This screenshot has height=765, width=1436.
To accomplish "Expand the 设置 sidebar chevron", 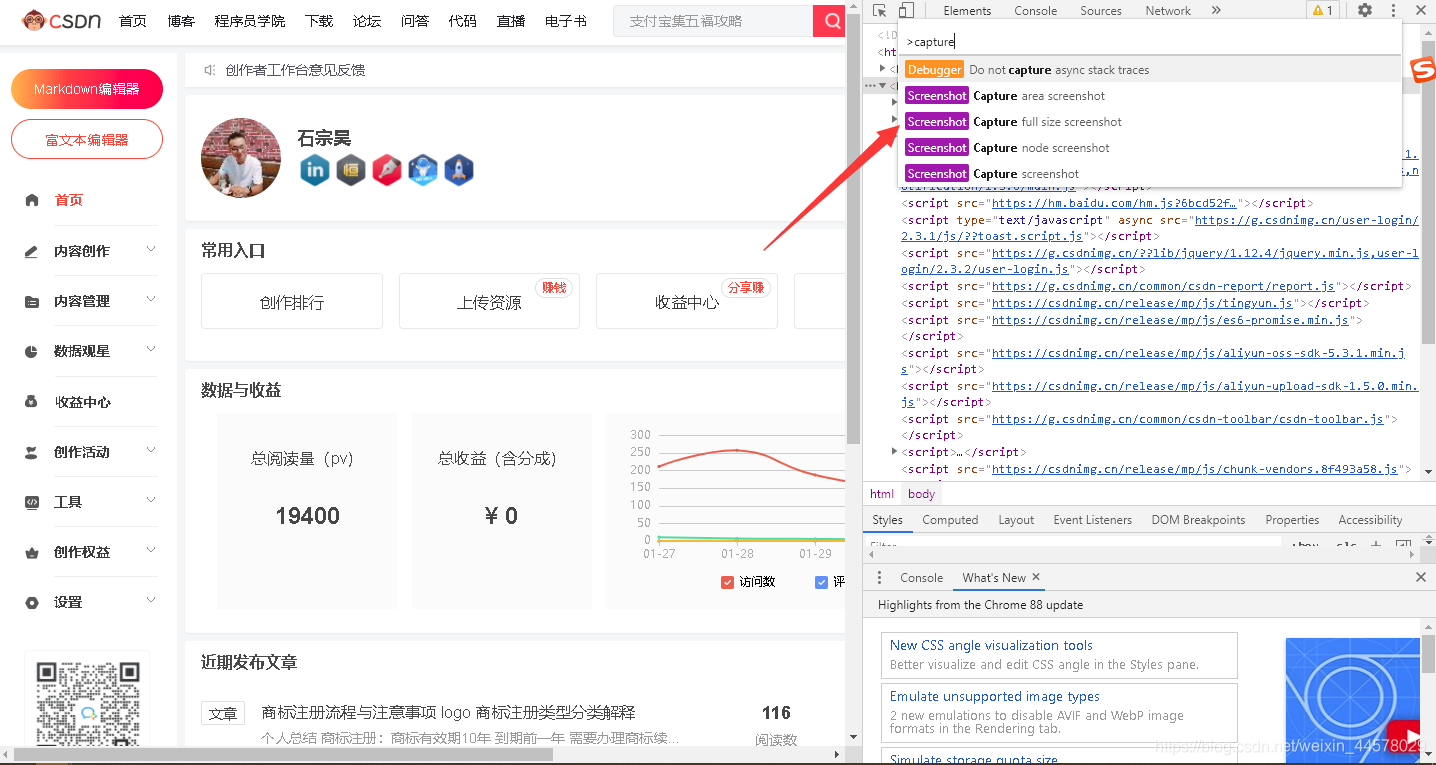I will pos(151,600).
